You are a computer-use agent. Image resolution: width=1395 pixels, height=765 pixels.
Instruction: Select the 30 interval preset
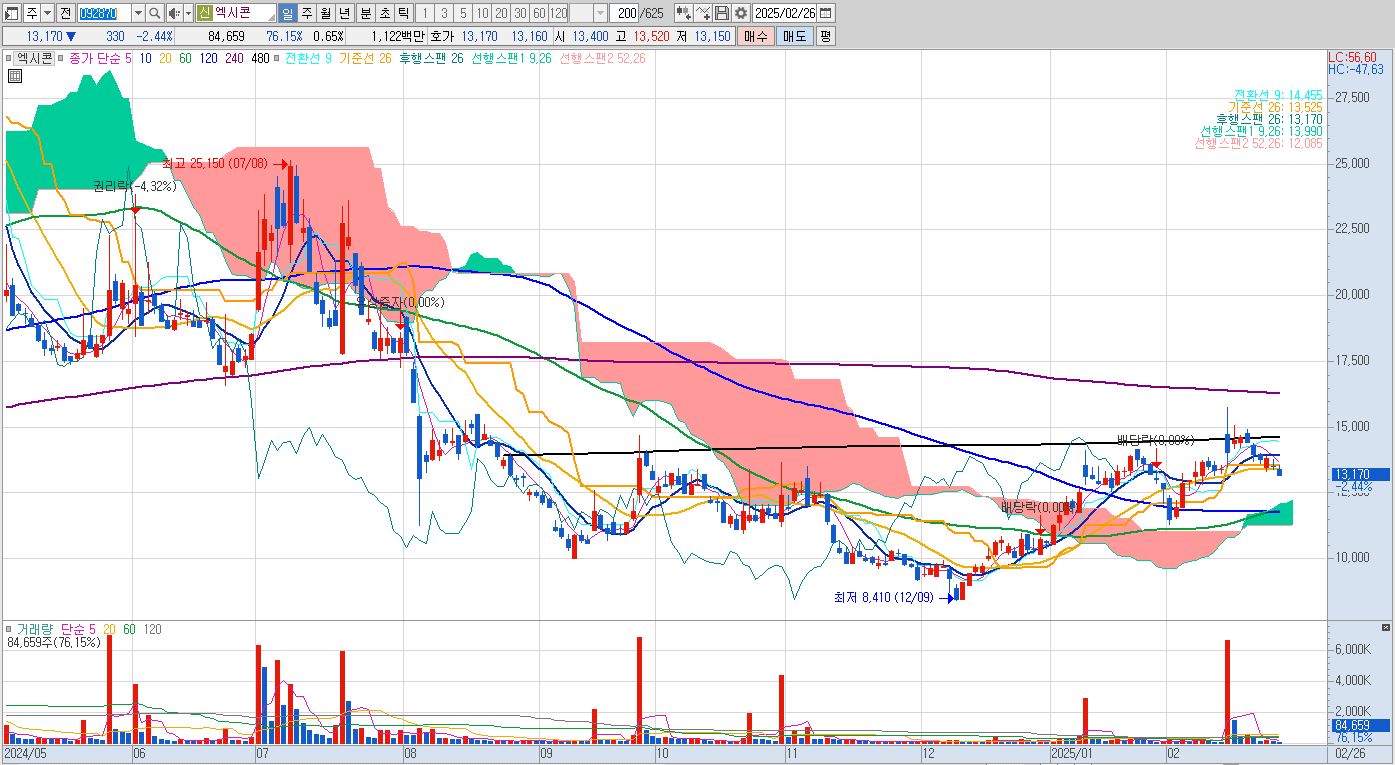[x=520, y=13]
